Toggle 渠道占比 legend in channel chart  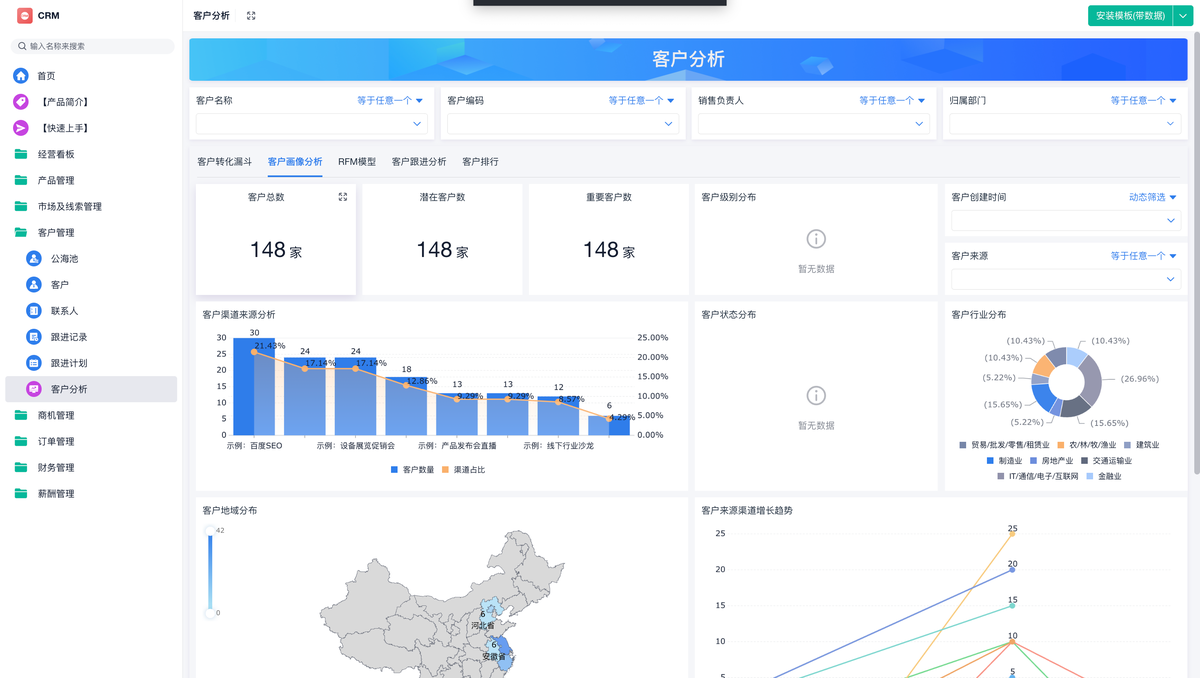pyautogui.click(x=463, y=469)
